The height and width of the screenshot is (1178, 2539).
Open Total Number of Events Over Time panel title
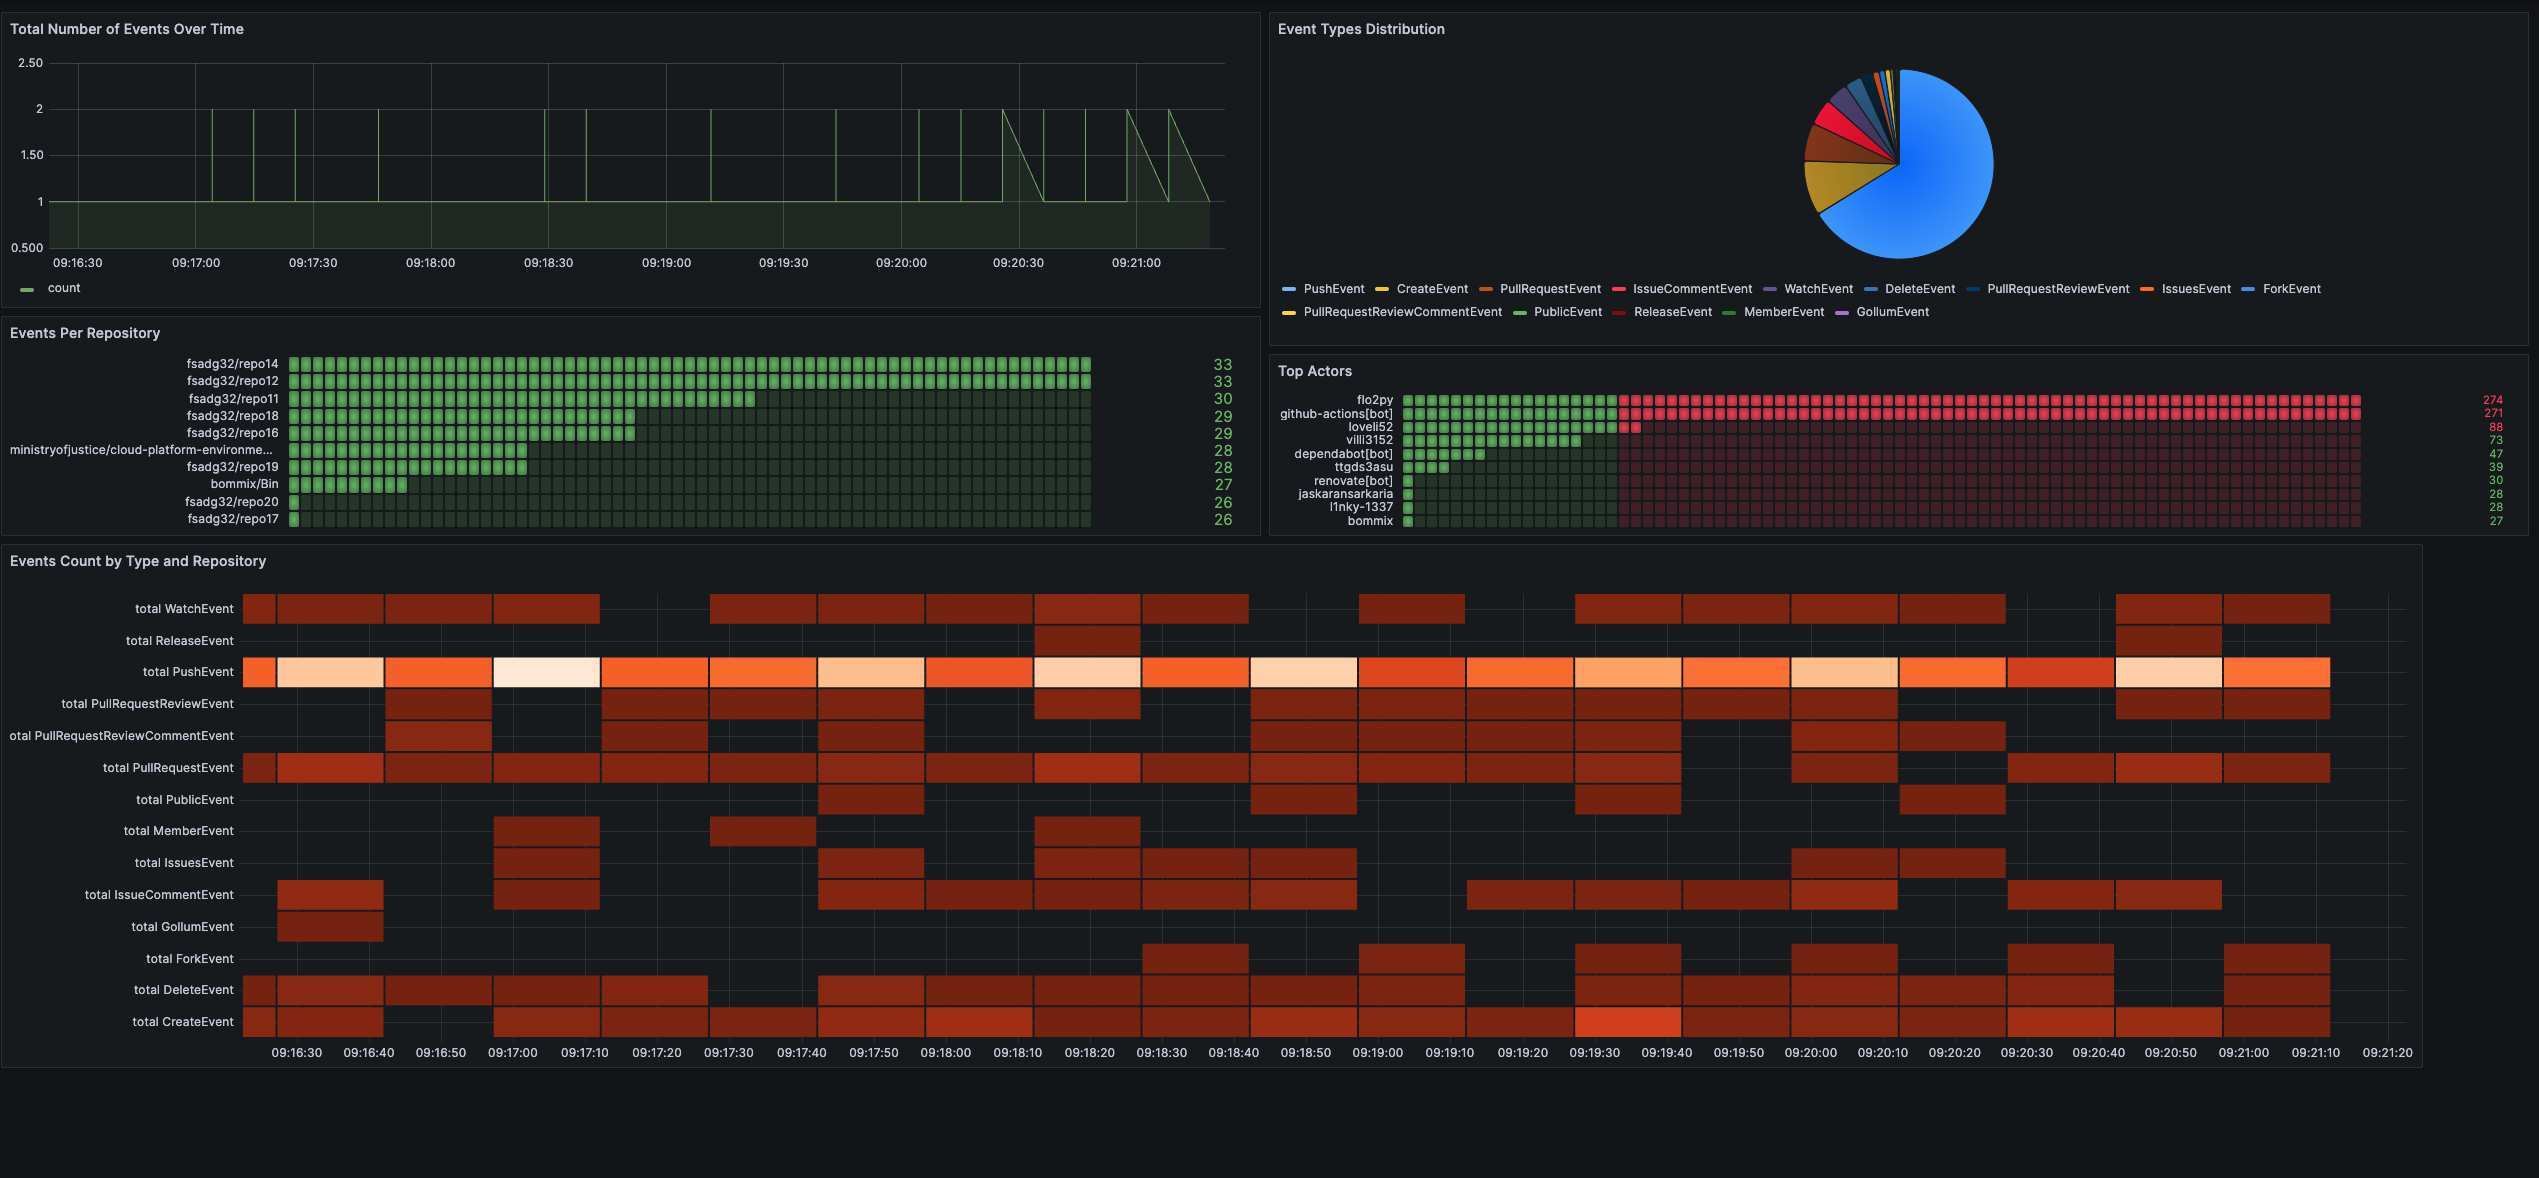point(127,29)
